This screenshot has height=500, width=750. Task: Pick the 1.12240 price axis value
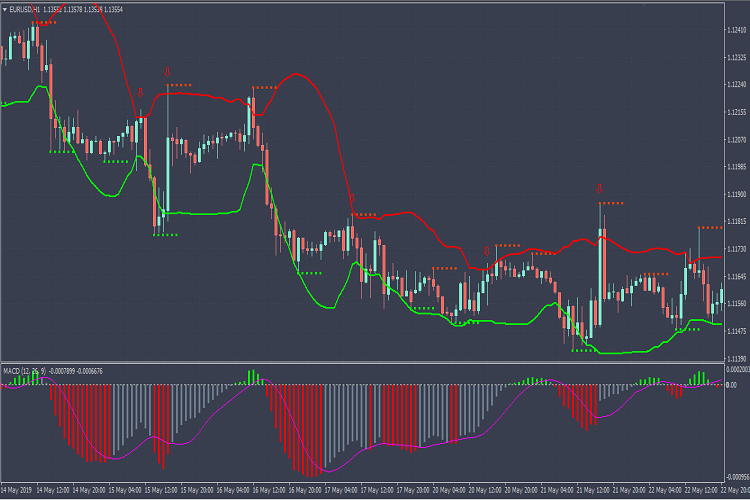737,85
